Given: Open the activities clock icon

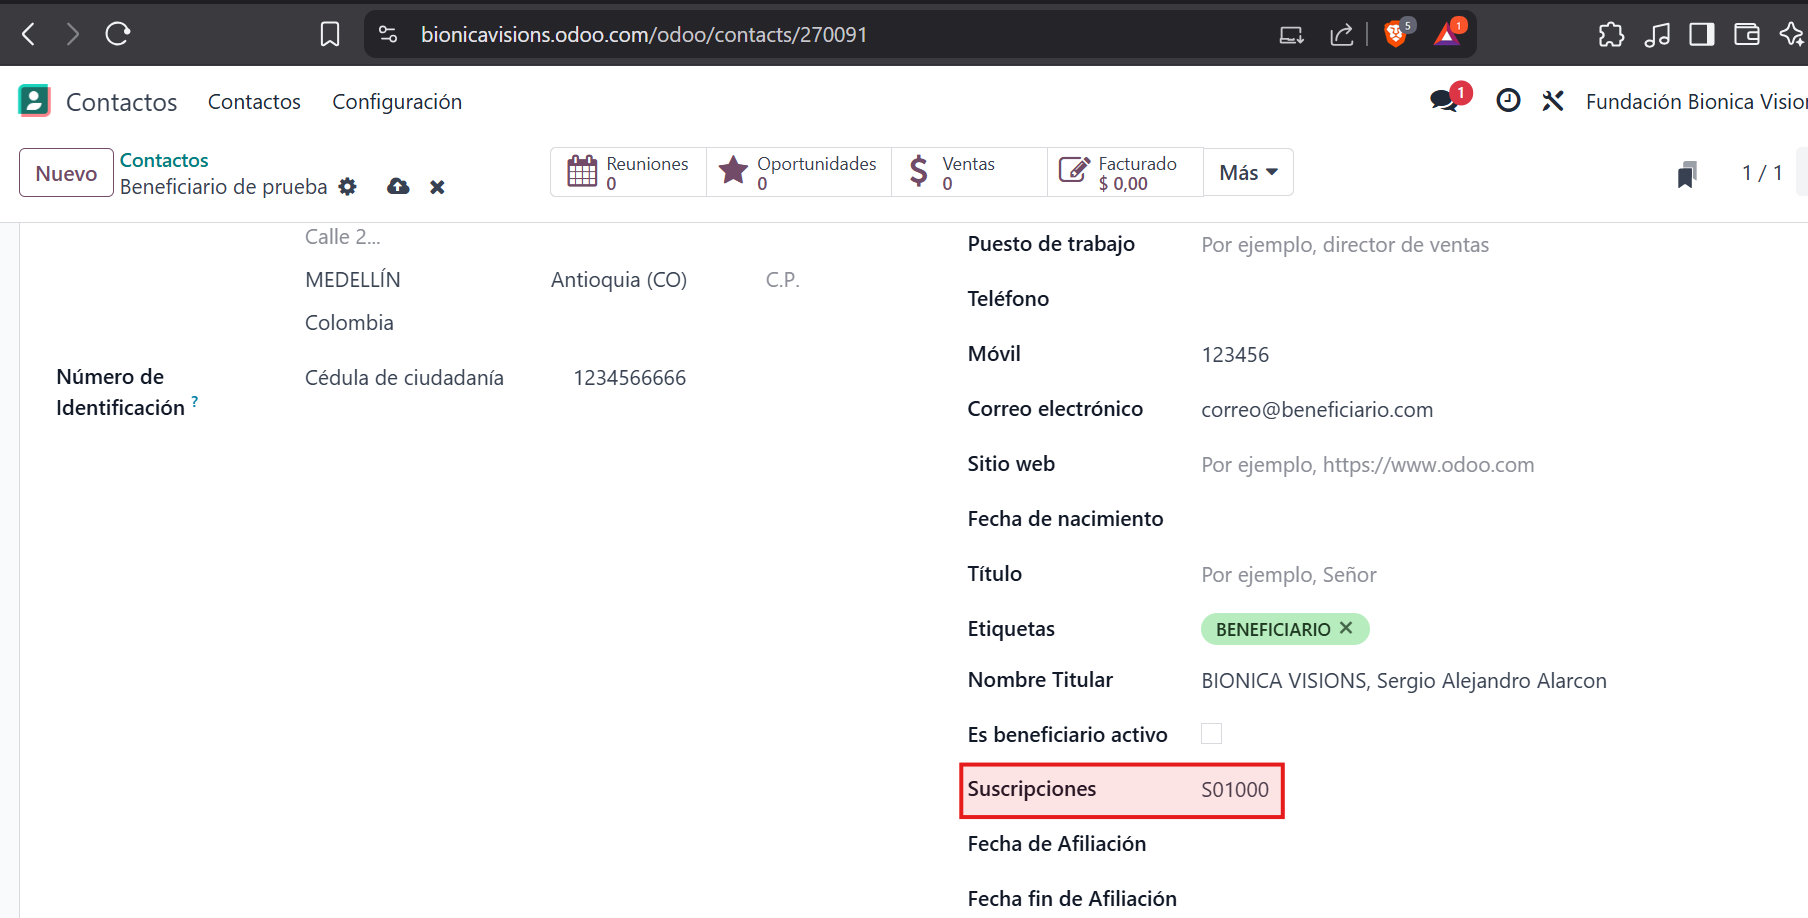Looking at the screenshot, I should tap(1508, 101).
